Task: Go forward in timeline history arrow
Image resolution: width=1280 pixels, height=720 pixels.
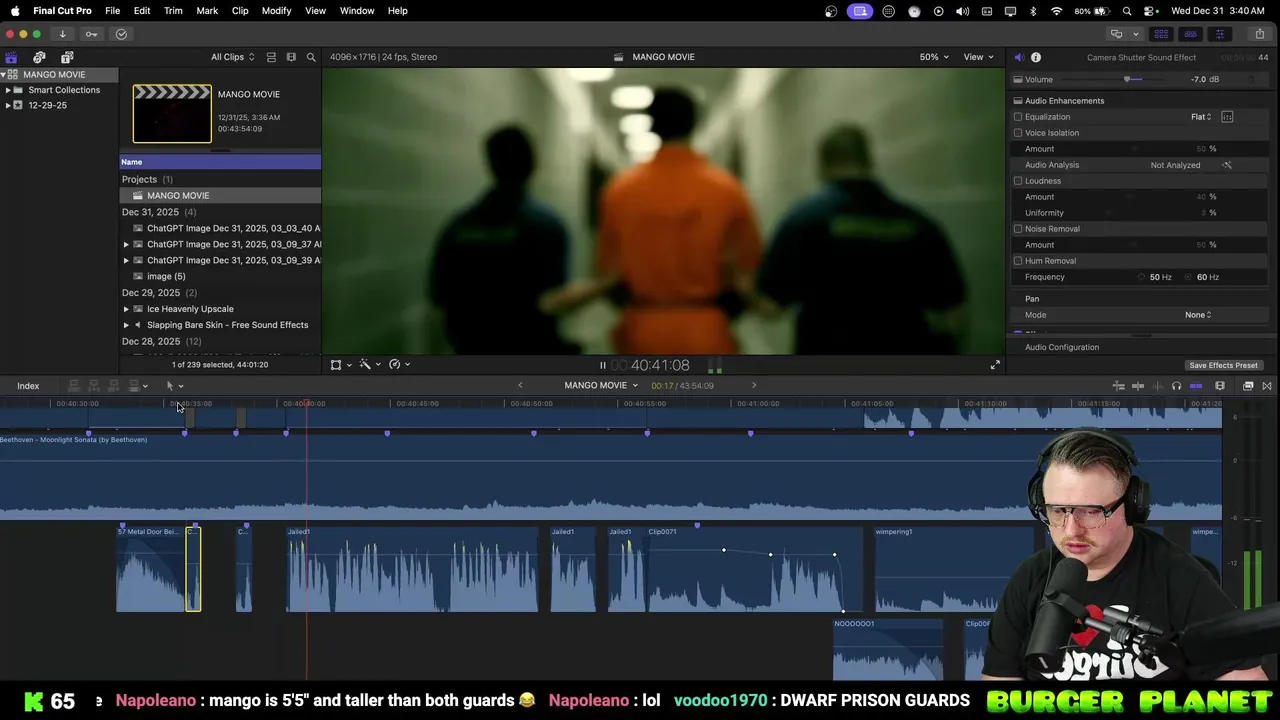Action: (x=754, y=385)
